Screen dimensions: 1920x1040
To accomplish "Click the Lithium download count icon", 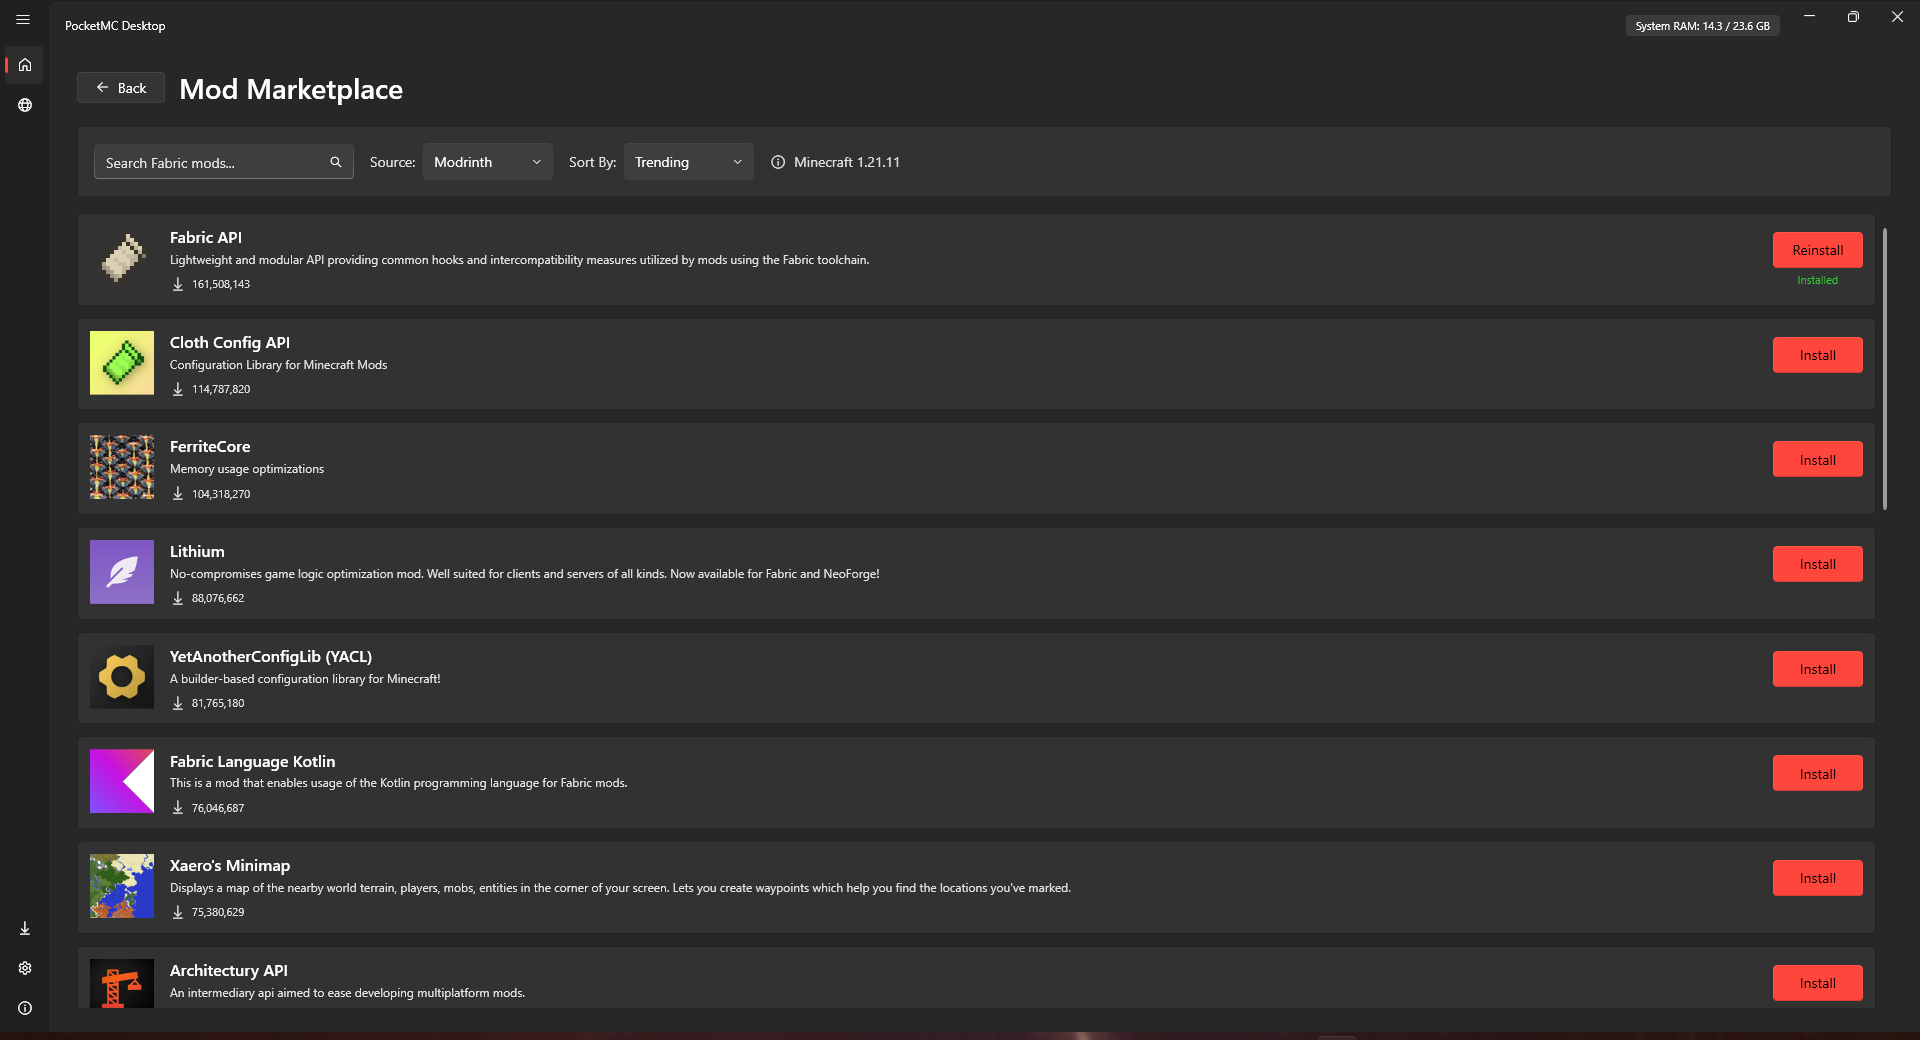I will [178, 598].
